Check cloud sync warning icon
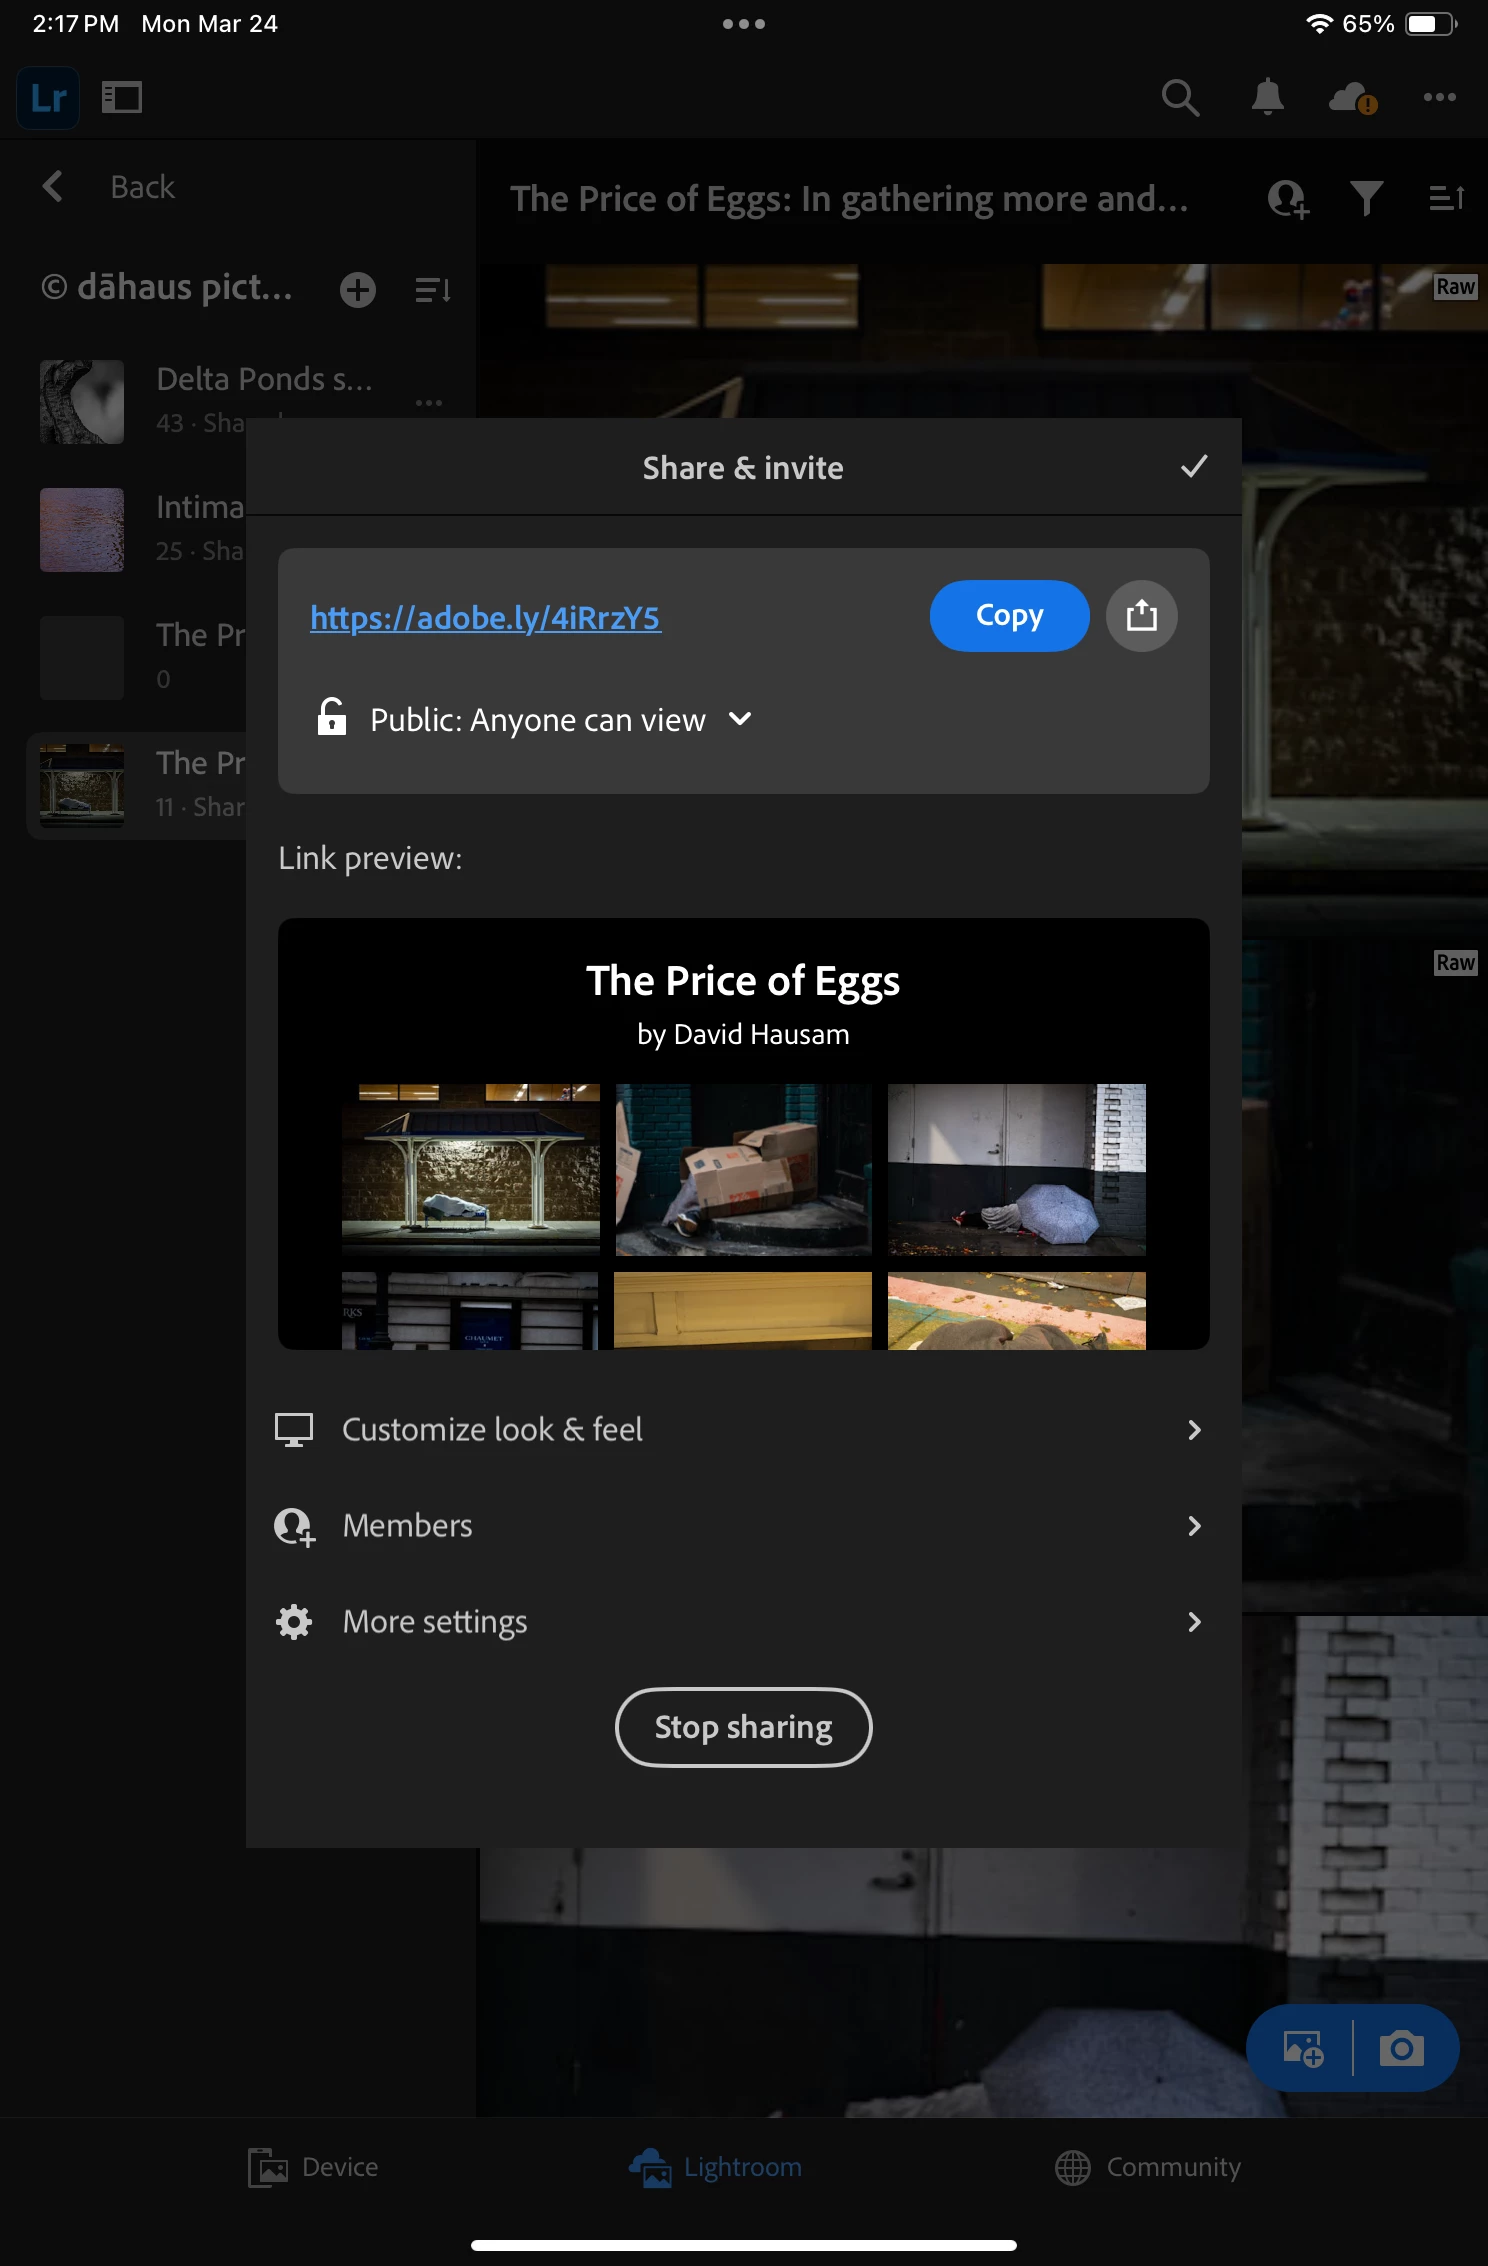 [1354, 98]
